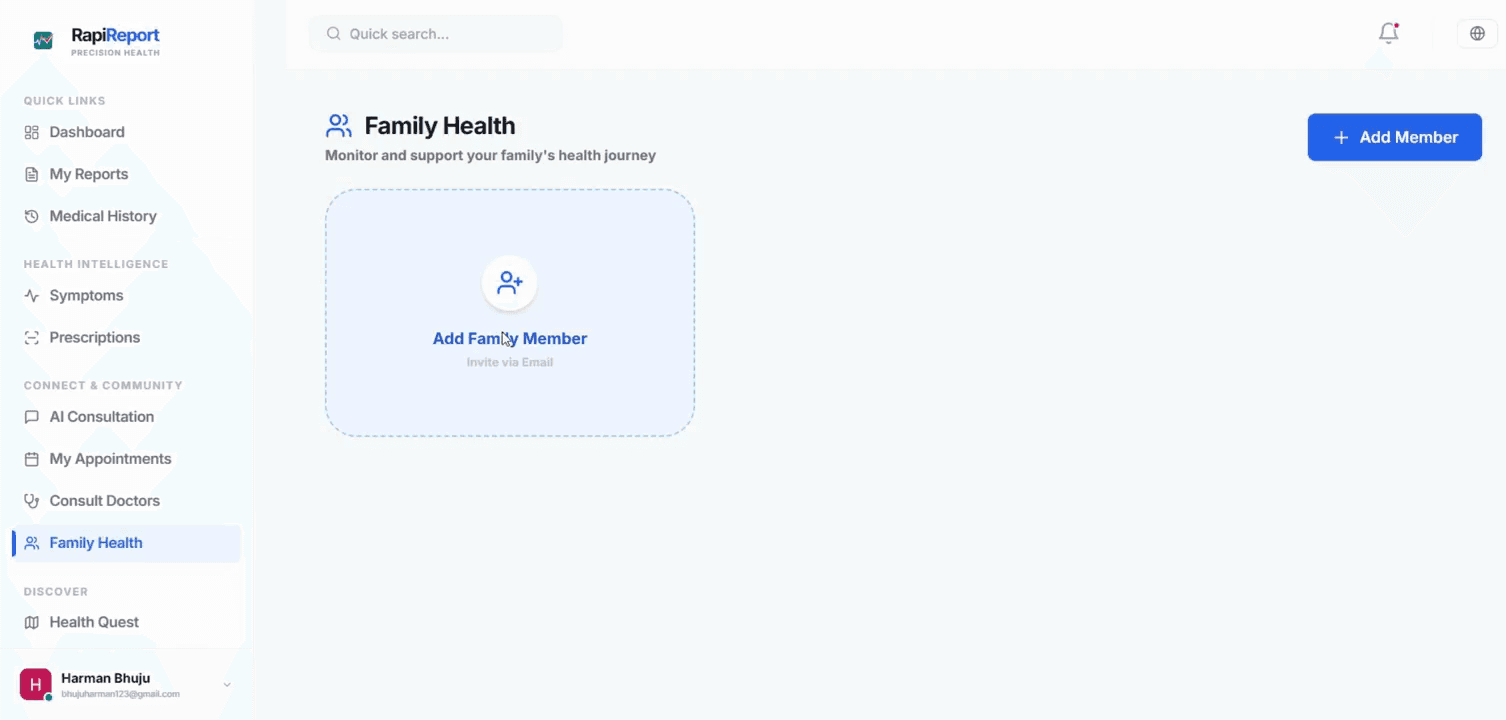This screenshot has height=720, width=1506.
Task: Expand the user profile chevron
Action: coord(227,685)
